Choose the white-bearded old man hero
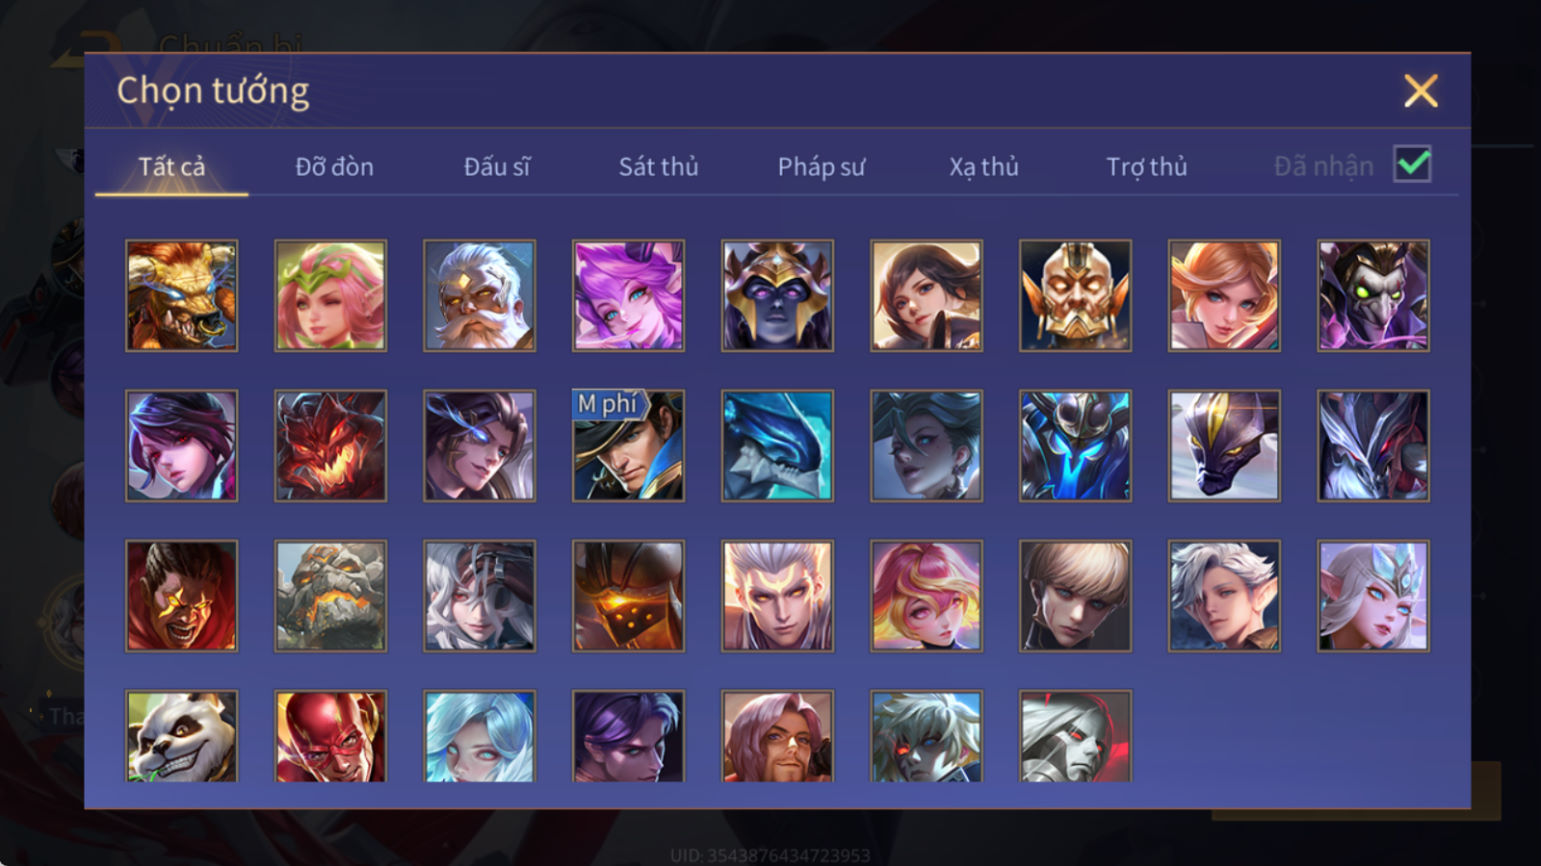 pyautogui.click(x=479, y=295)
